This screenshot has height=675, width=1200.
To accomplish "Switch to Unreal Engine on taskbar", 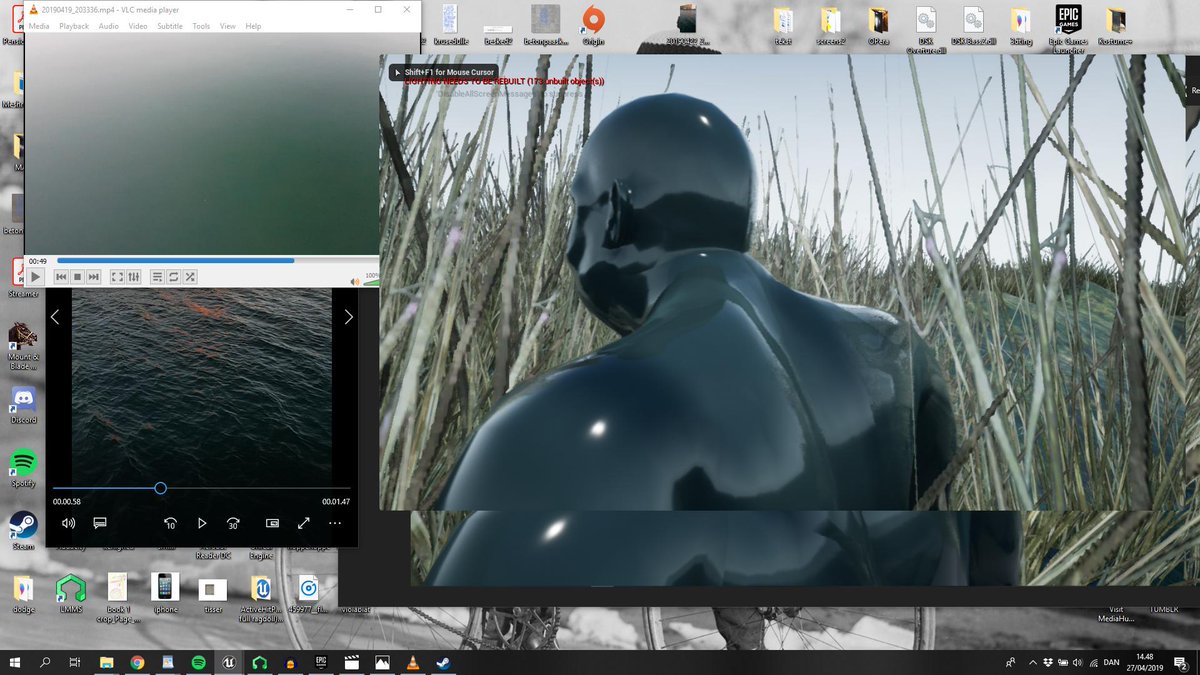I will (228, 661).
